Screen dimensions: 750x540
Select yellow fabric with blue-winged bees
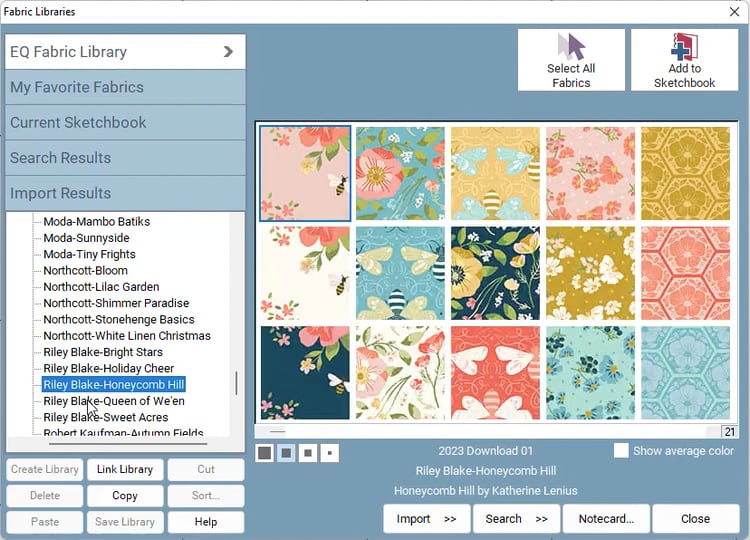coord(496,174)
